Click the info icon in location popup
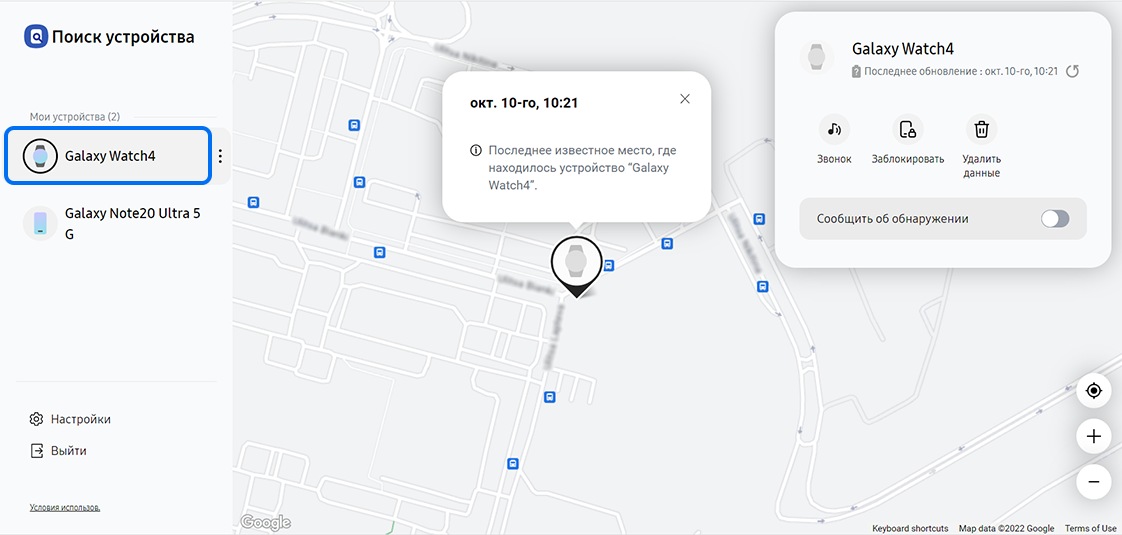Image resolution: width=1122 pixels, height=535 pixels. 475,151
